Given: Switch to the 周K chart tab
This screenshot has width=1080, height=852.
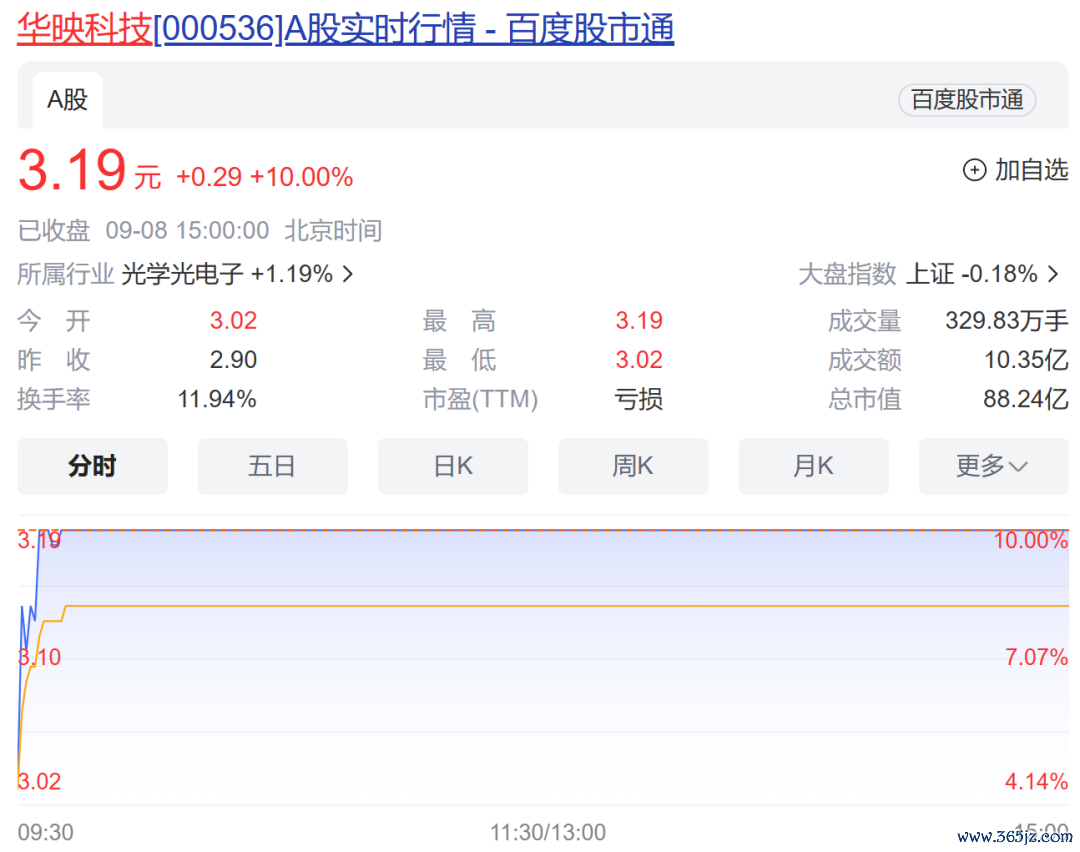Looking at the screenshot, I should click(x=633, y=466).
